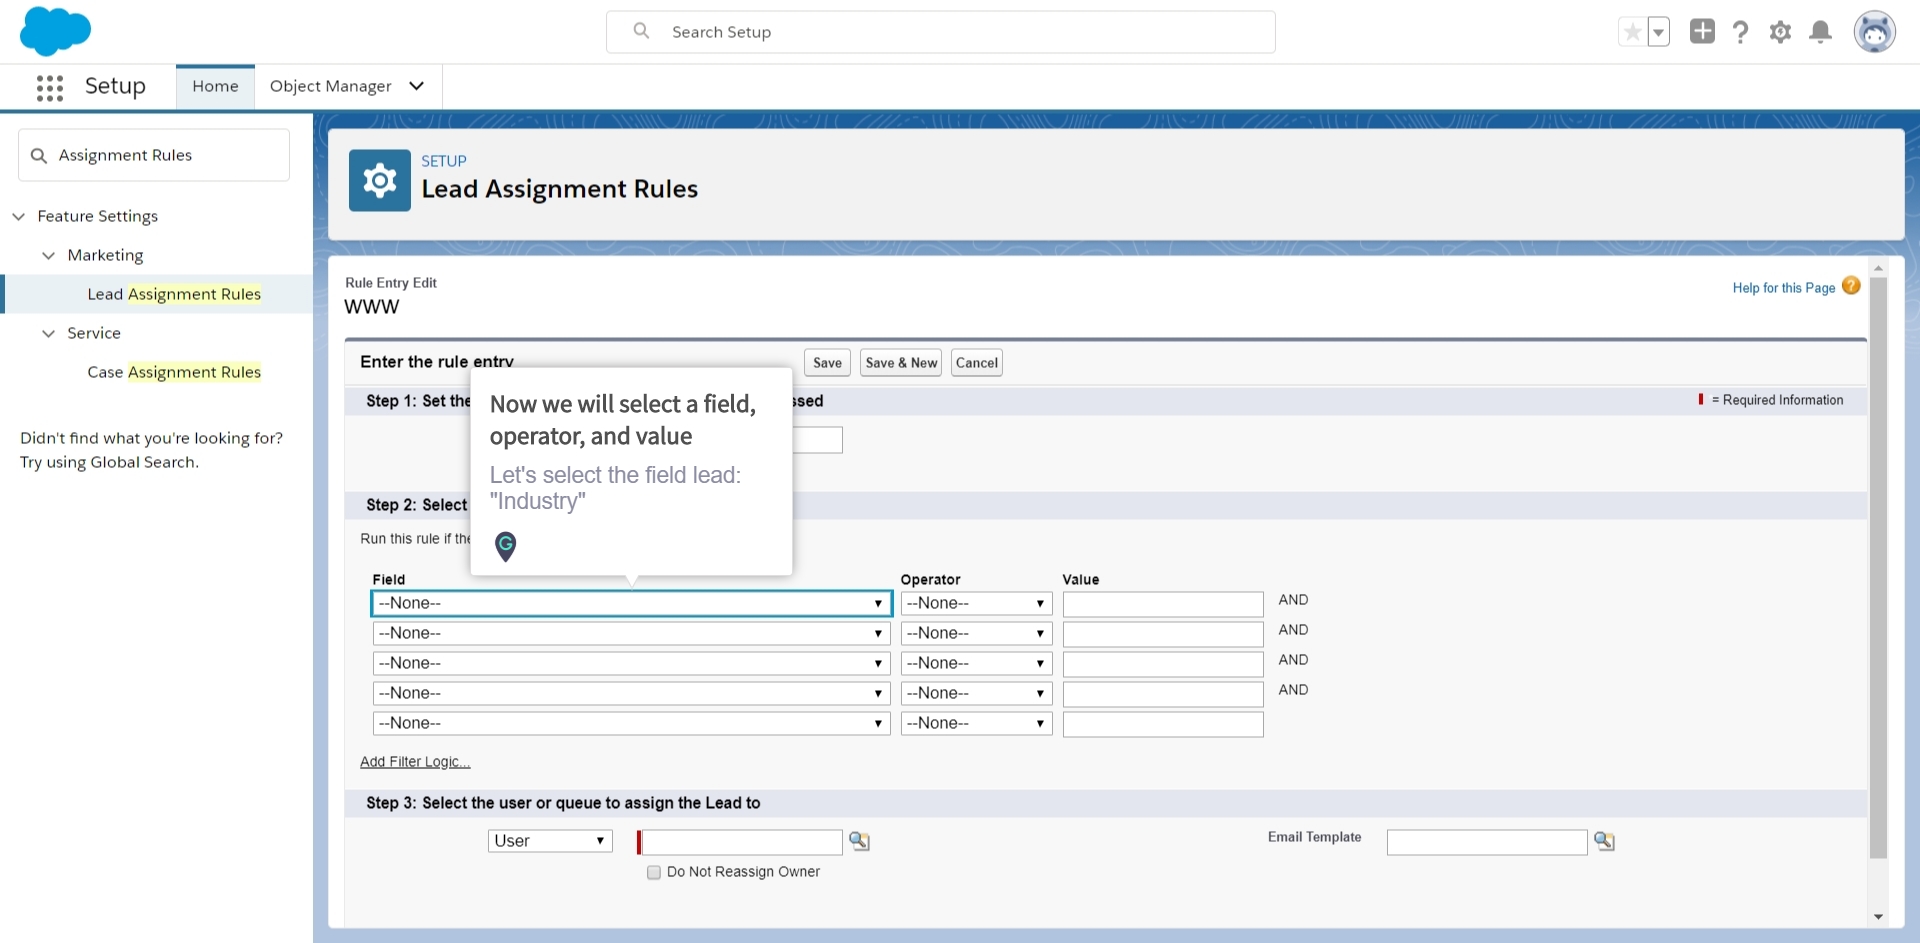This screenshot has width=1920, height=943.
Task: Click the sort order input box
Action: [818, 440]
